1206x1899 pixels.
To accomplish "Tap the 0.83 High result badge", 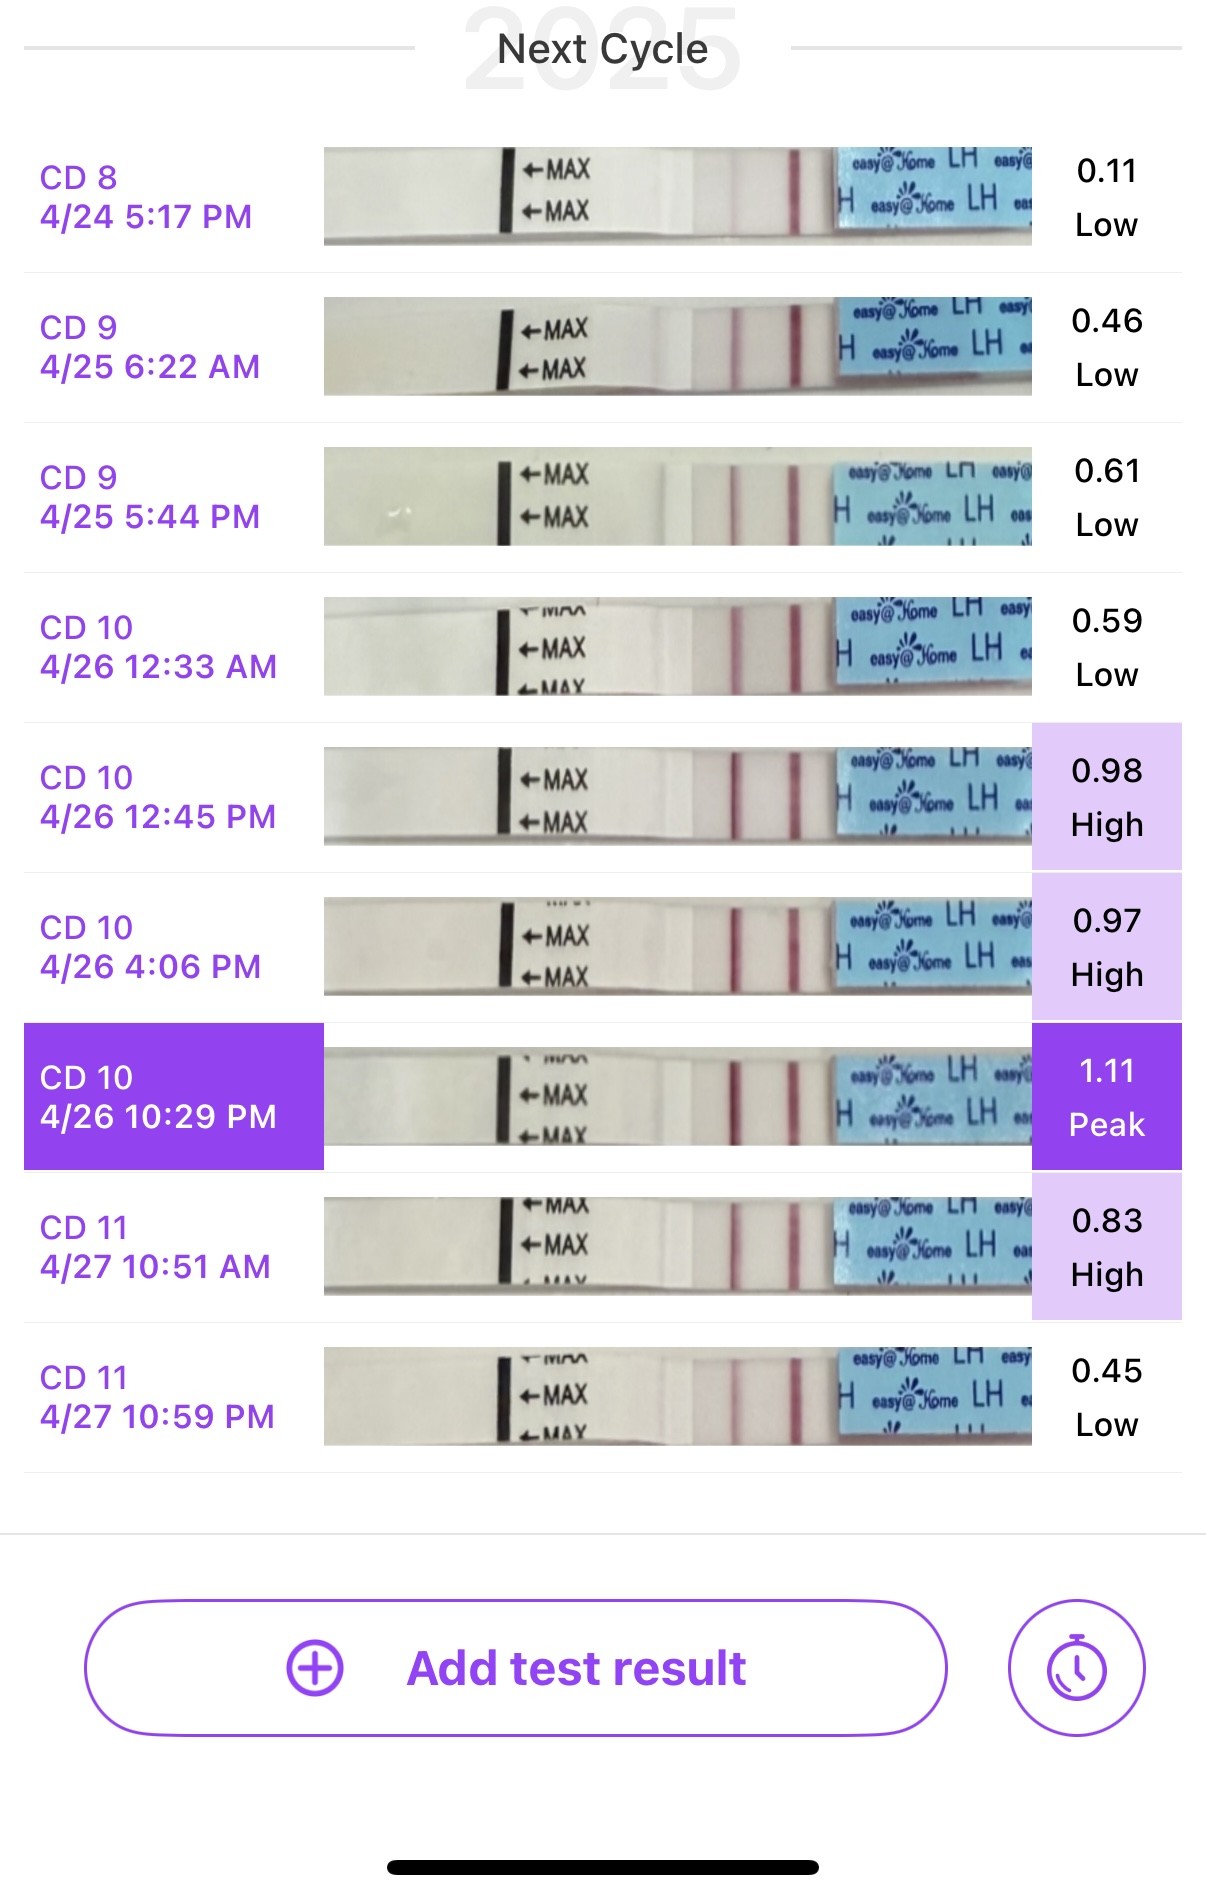I will pyautogui.click(x=1106, y=1247).
